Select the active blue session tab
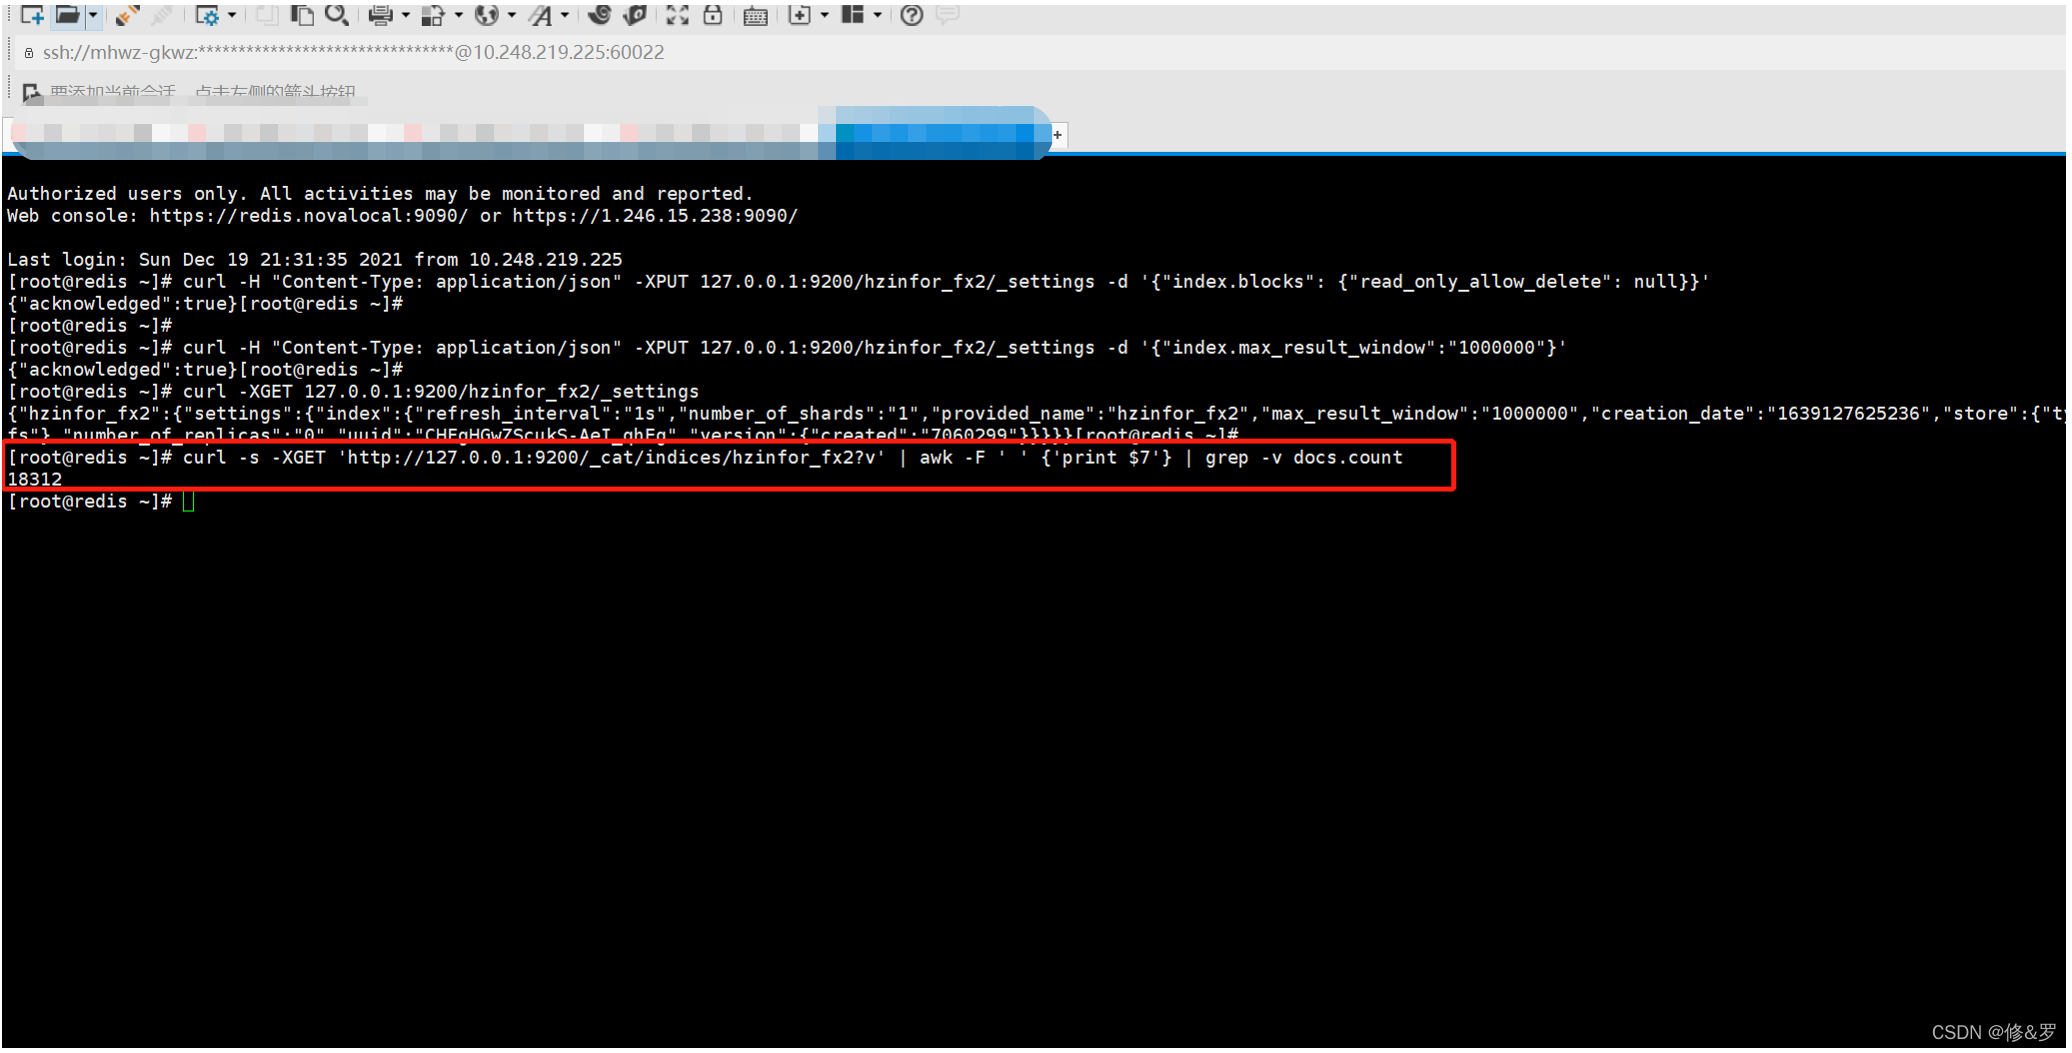 click(935, 133)
